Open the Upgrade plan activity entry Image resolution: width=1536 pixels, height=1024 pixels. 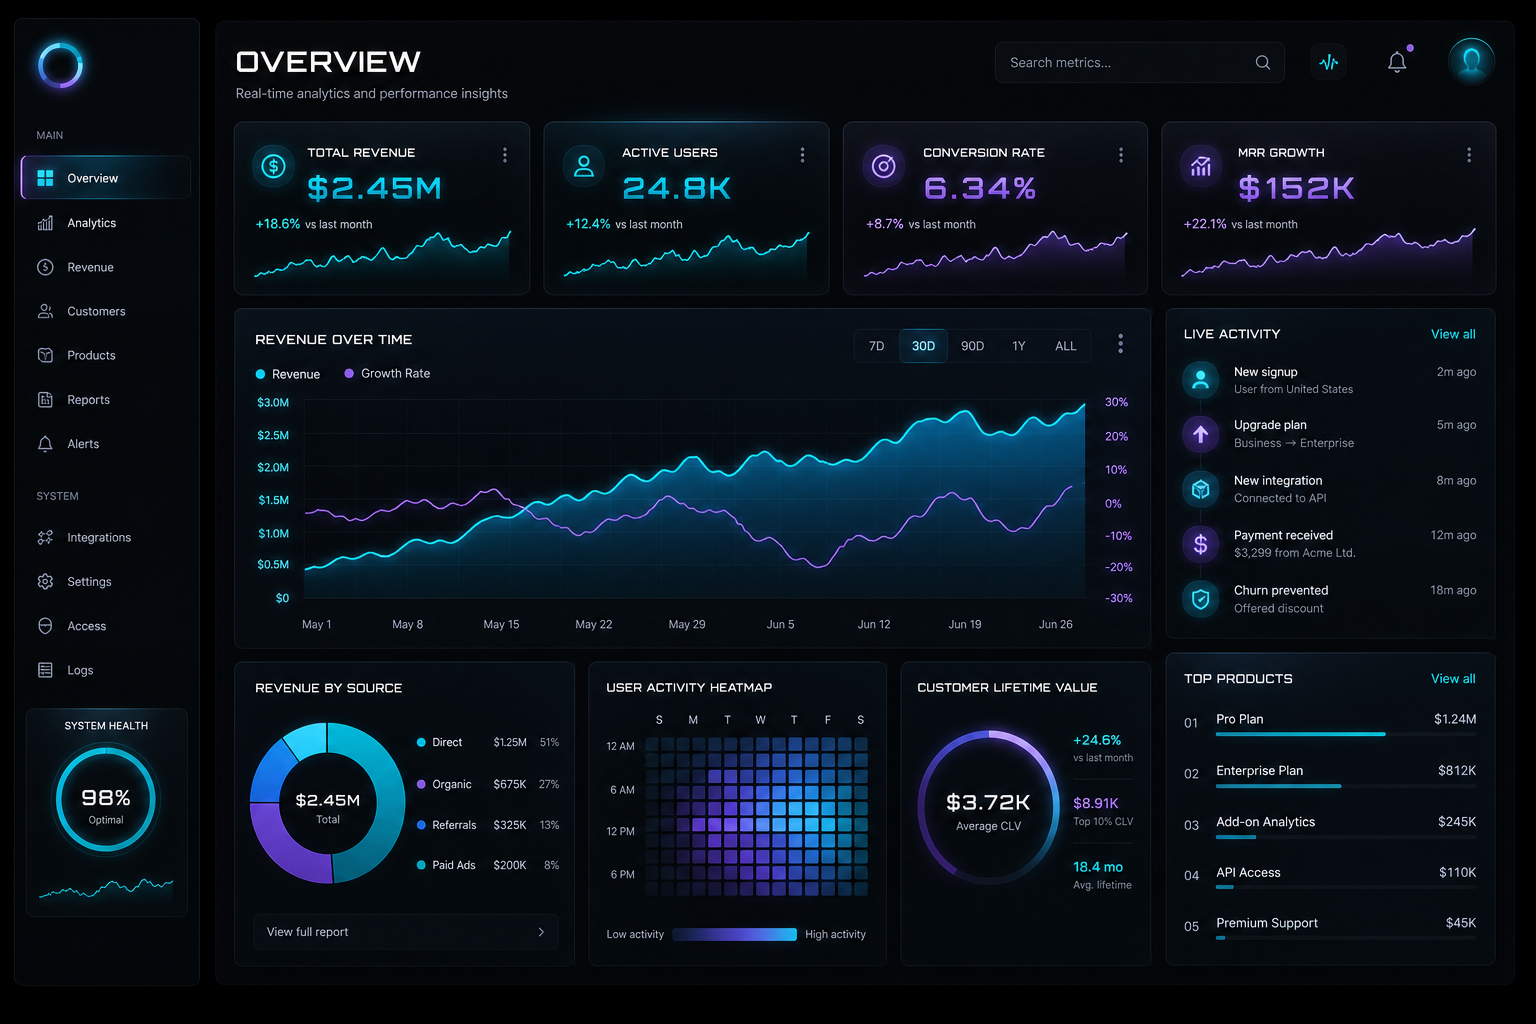point(1330,434)
